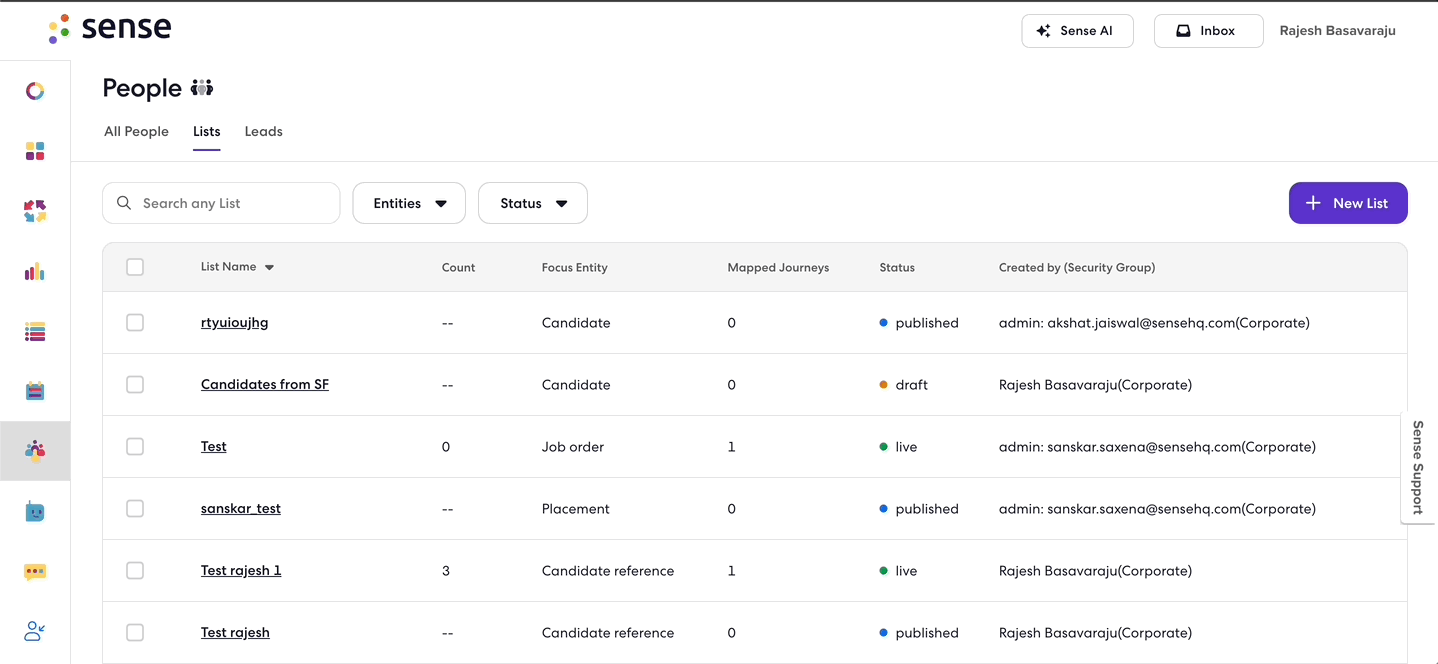
Task: Click the plus icon in New List
Action: (1314, 203)
